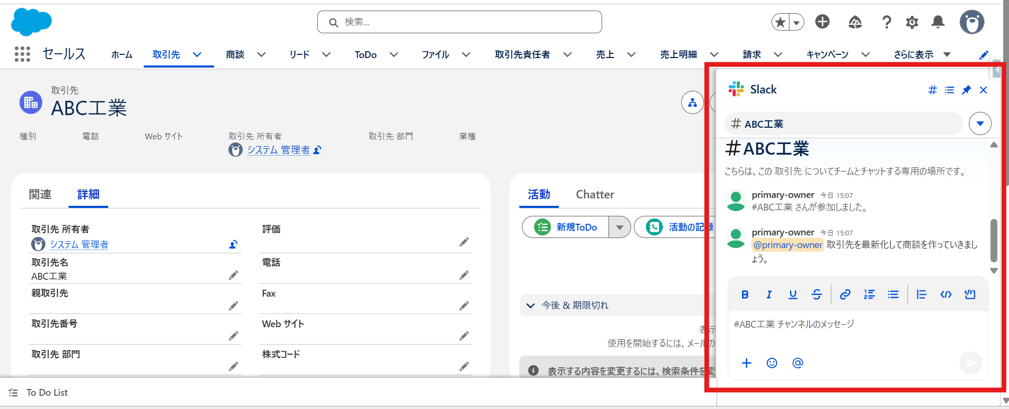Apply blockquote formatting in Slack composer

pos(921,295)
